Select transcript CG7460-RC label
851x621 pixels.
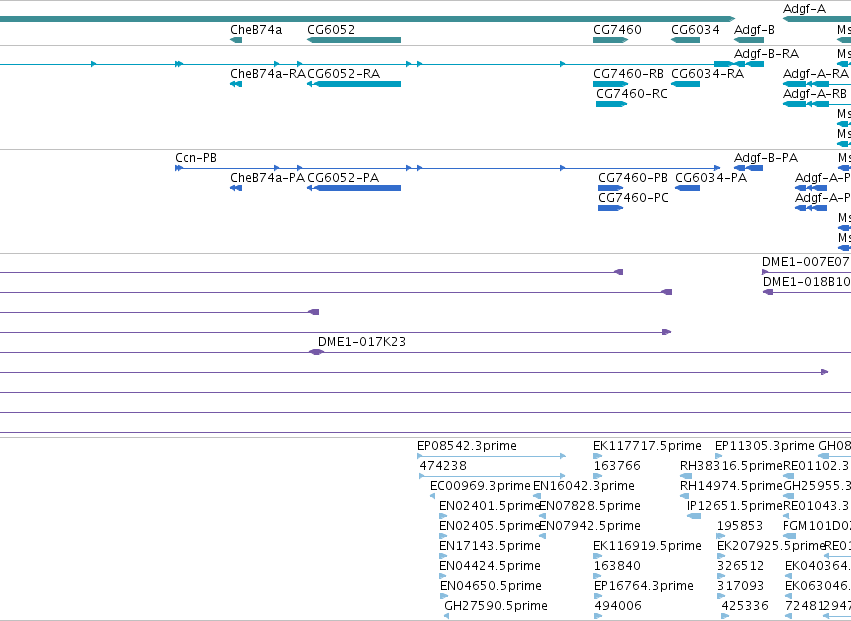pos(632,94)
